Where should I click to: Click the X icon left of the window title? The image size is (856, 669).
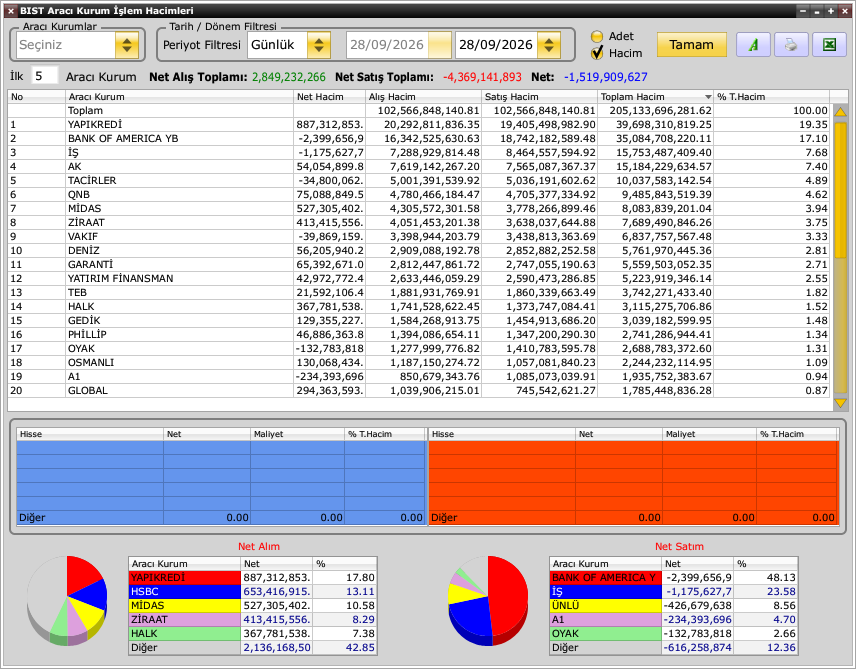(x=10, y=10)
